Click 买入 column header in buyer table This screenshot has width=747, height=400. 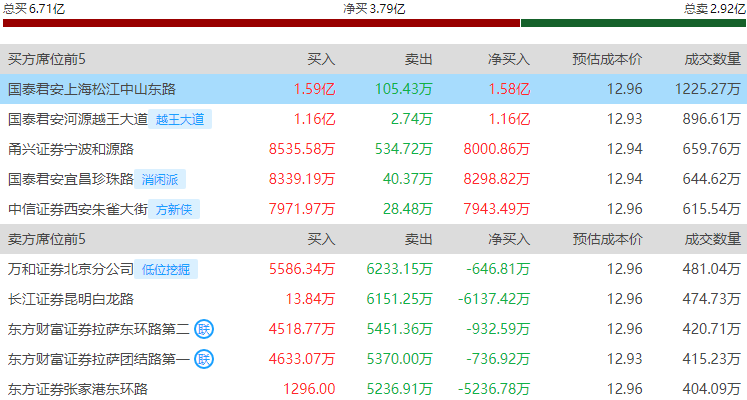[321, 59]
